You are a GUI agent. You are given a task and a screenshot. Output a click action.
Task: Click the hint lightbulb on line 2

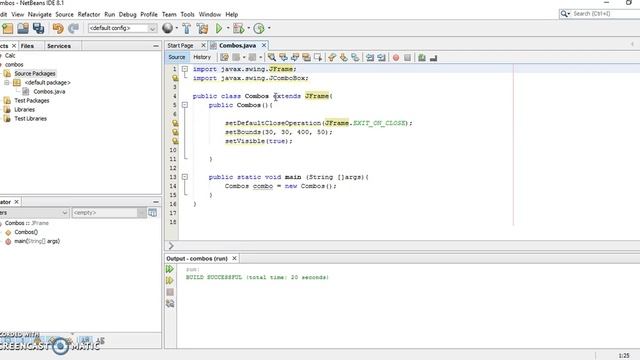tap(175, 78)
